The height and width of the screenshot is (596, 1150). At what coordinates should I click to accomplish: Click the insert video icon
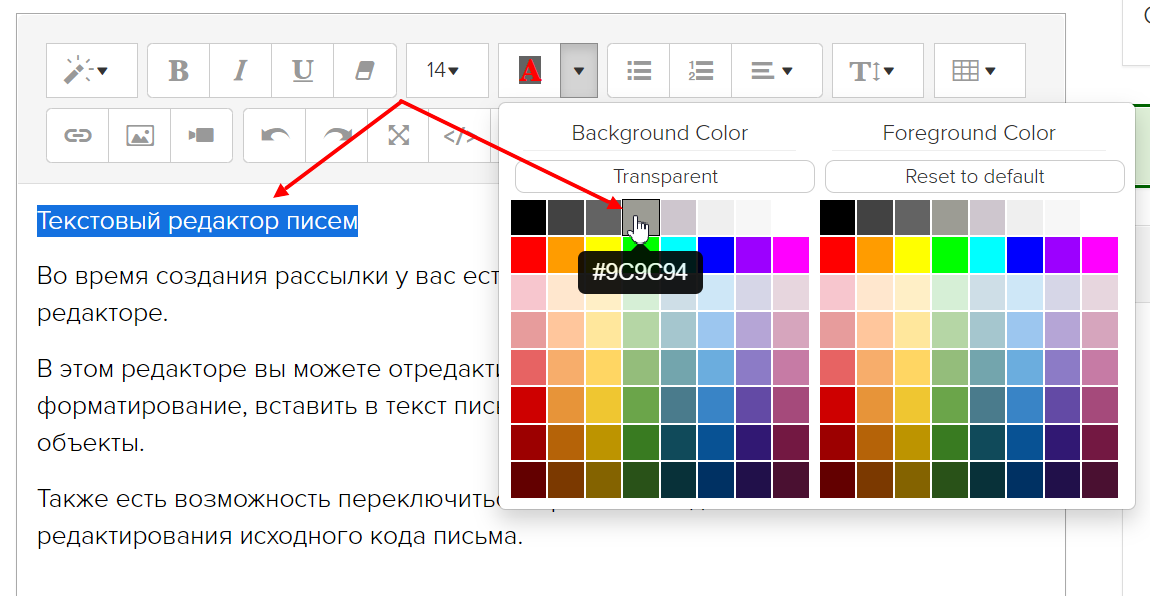click(x=202, y=136)
